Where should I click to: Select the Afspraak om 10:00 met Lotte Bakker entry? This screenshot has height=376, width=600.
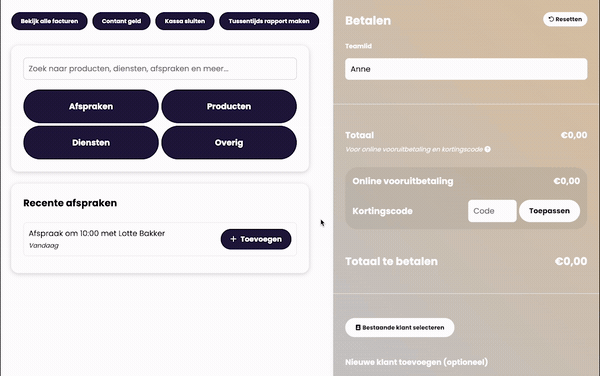click(97, 233)
